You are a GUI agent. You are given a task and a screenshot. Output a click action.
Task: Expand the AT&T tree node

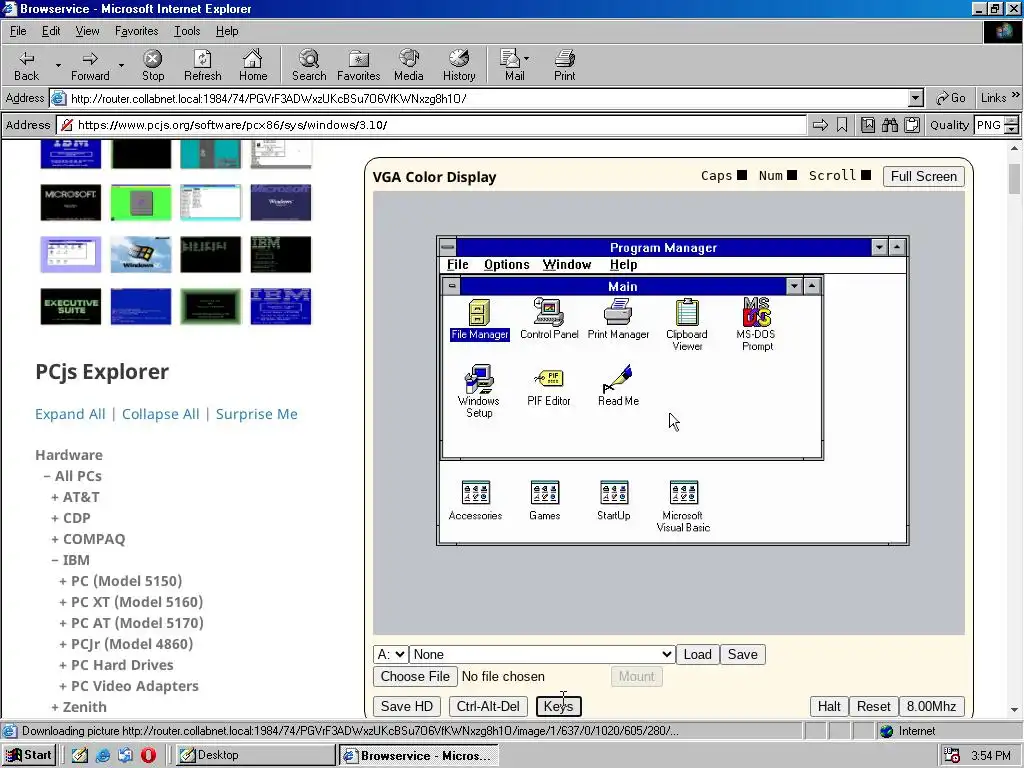[55, 498]
